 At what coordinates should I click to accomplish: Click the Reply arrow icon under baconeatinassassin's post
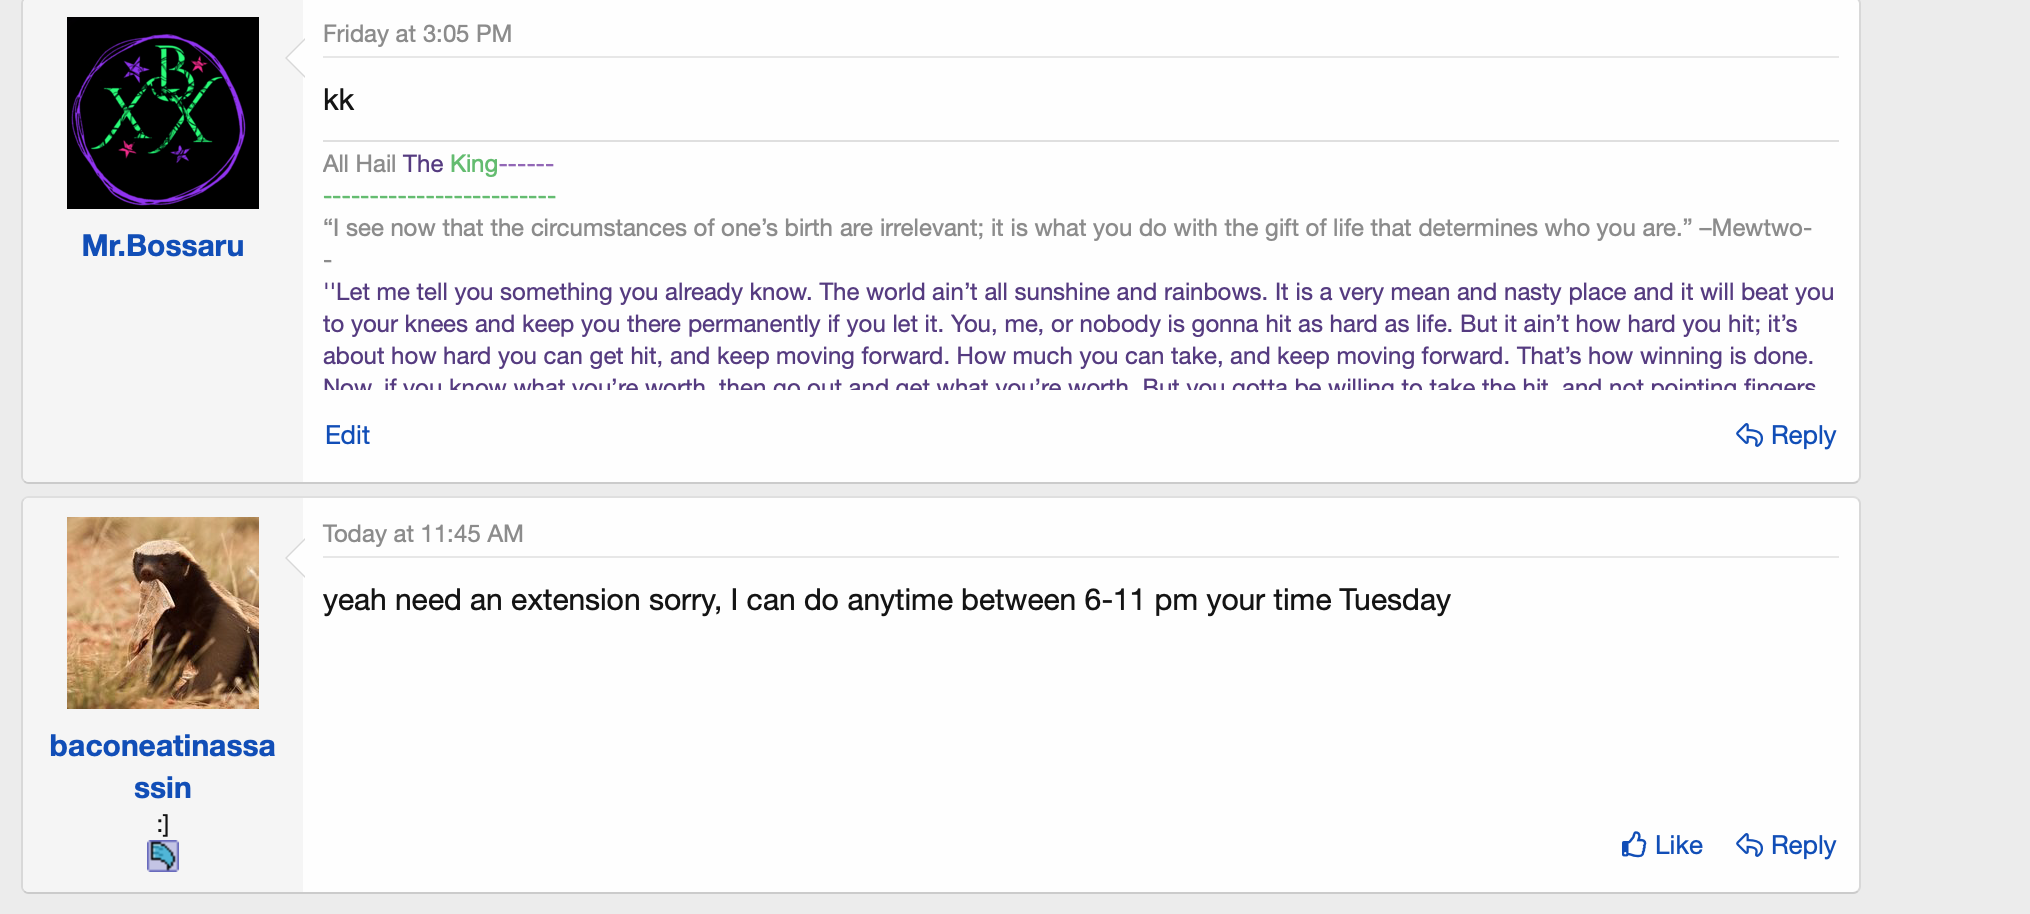1749,845
